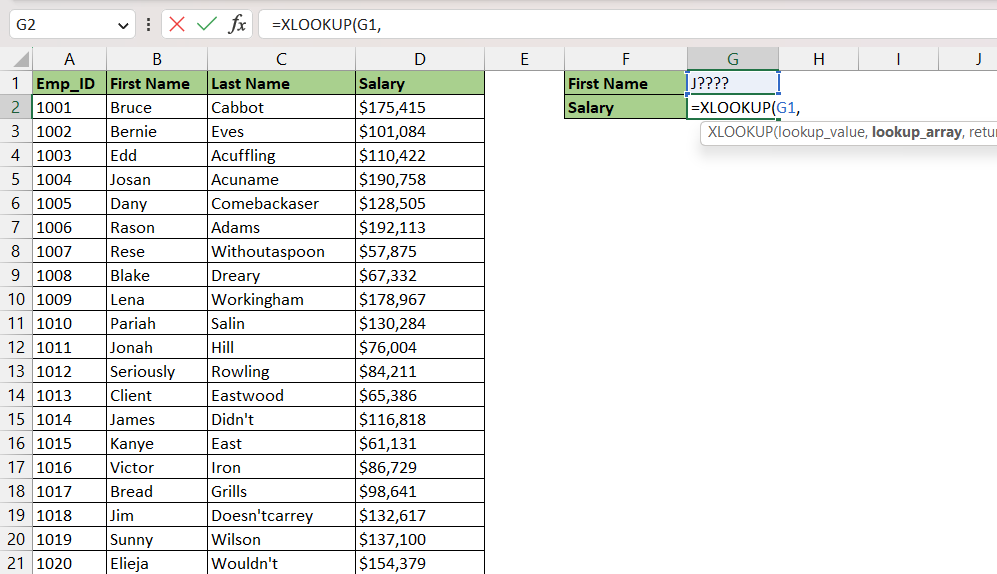Cancel formula entry with red X icon
This screenshot has width=997, height=574.
tap(177, 25)
